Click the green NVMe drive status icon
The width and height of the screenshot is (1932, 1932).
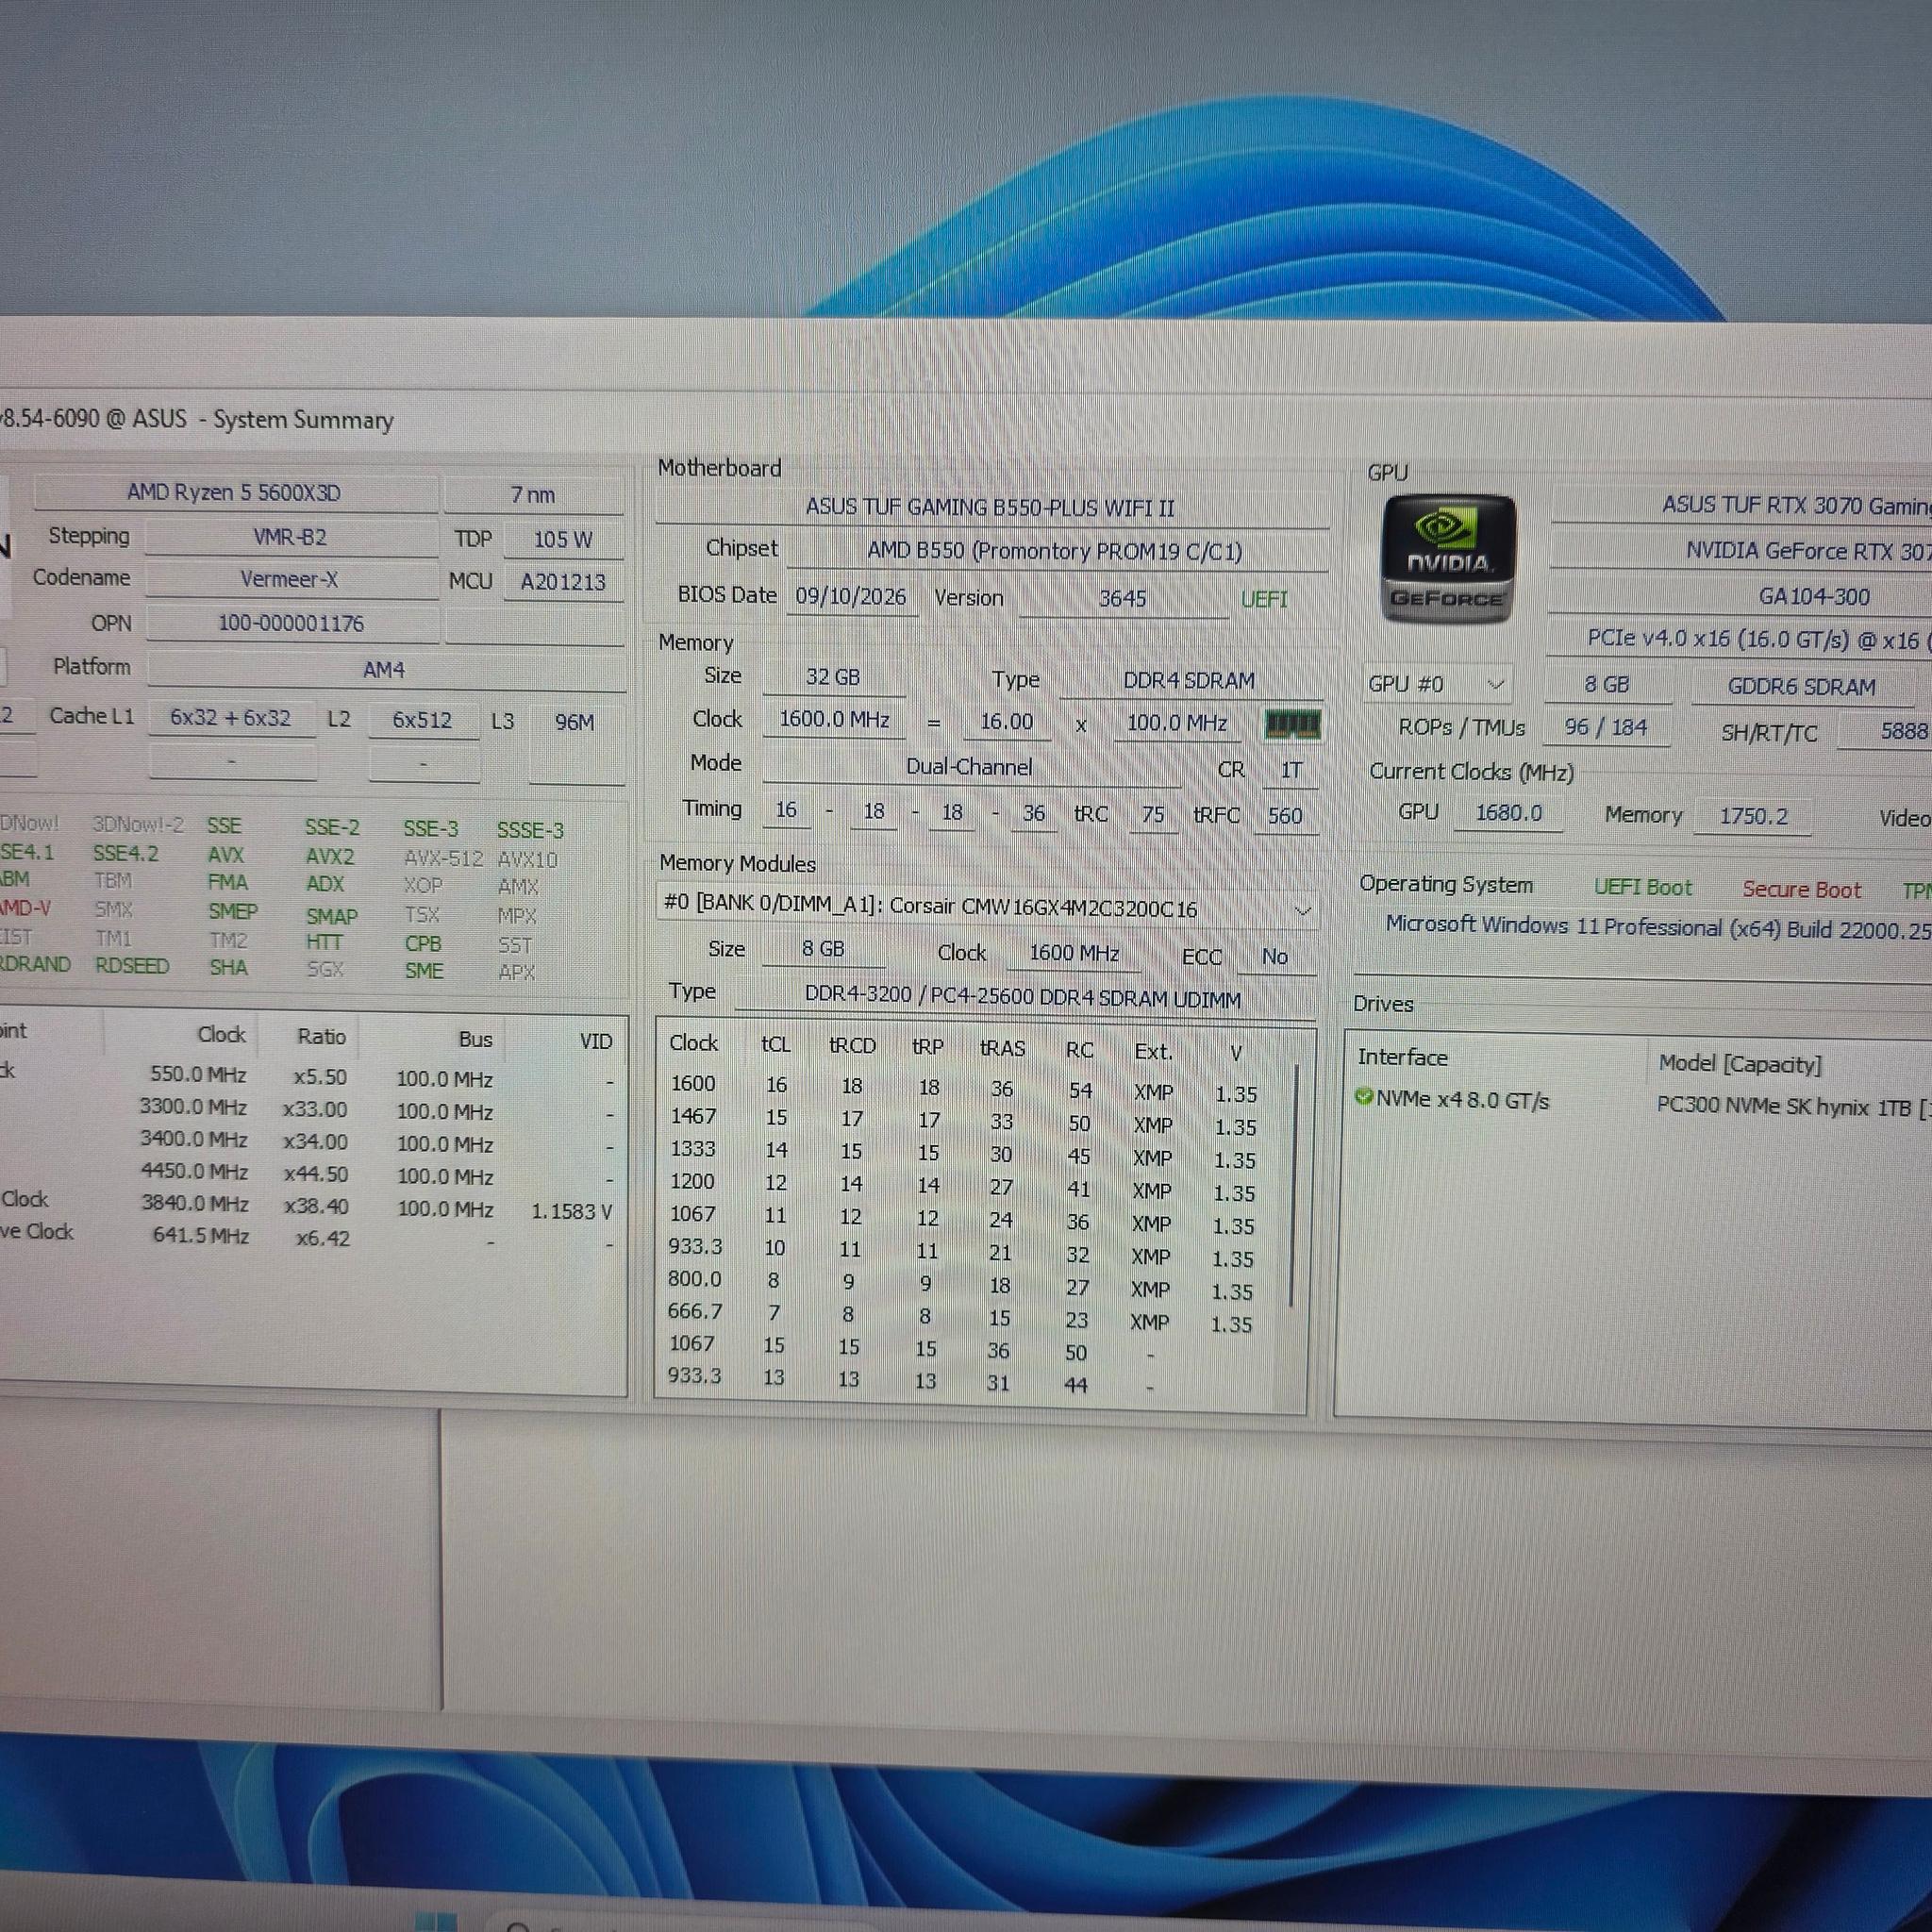click(x=1362, y=1097)
